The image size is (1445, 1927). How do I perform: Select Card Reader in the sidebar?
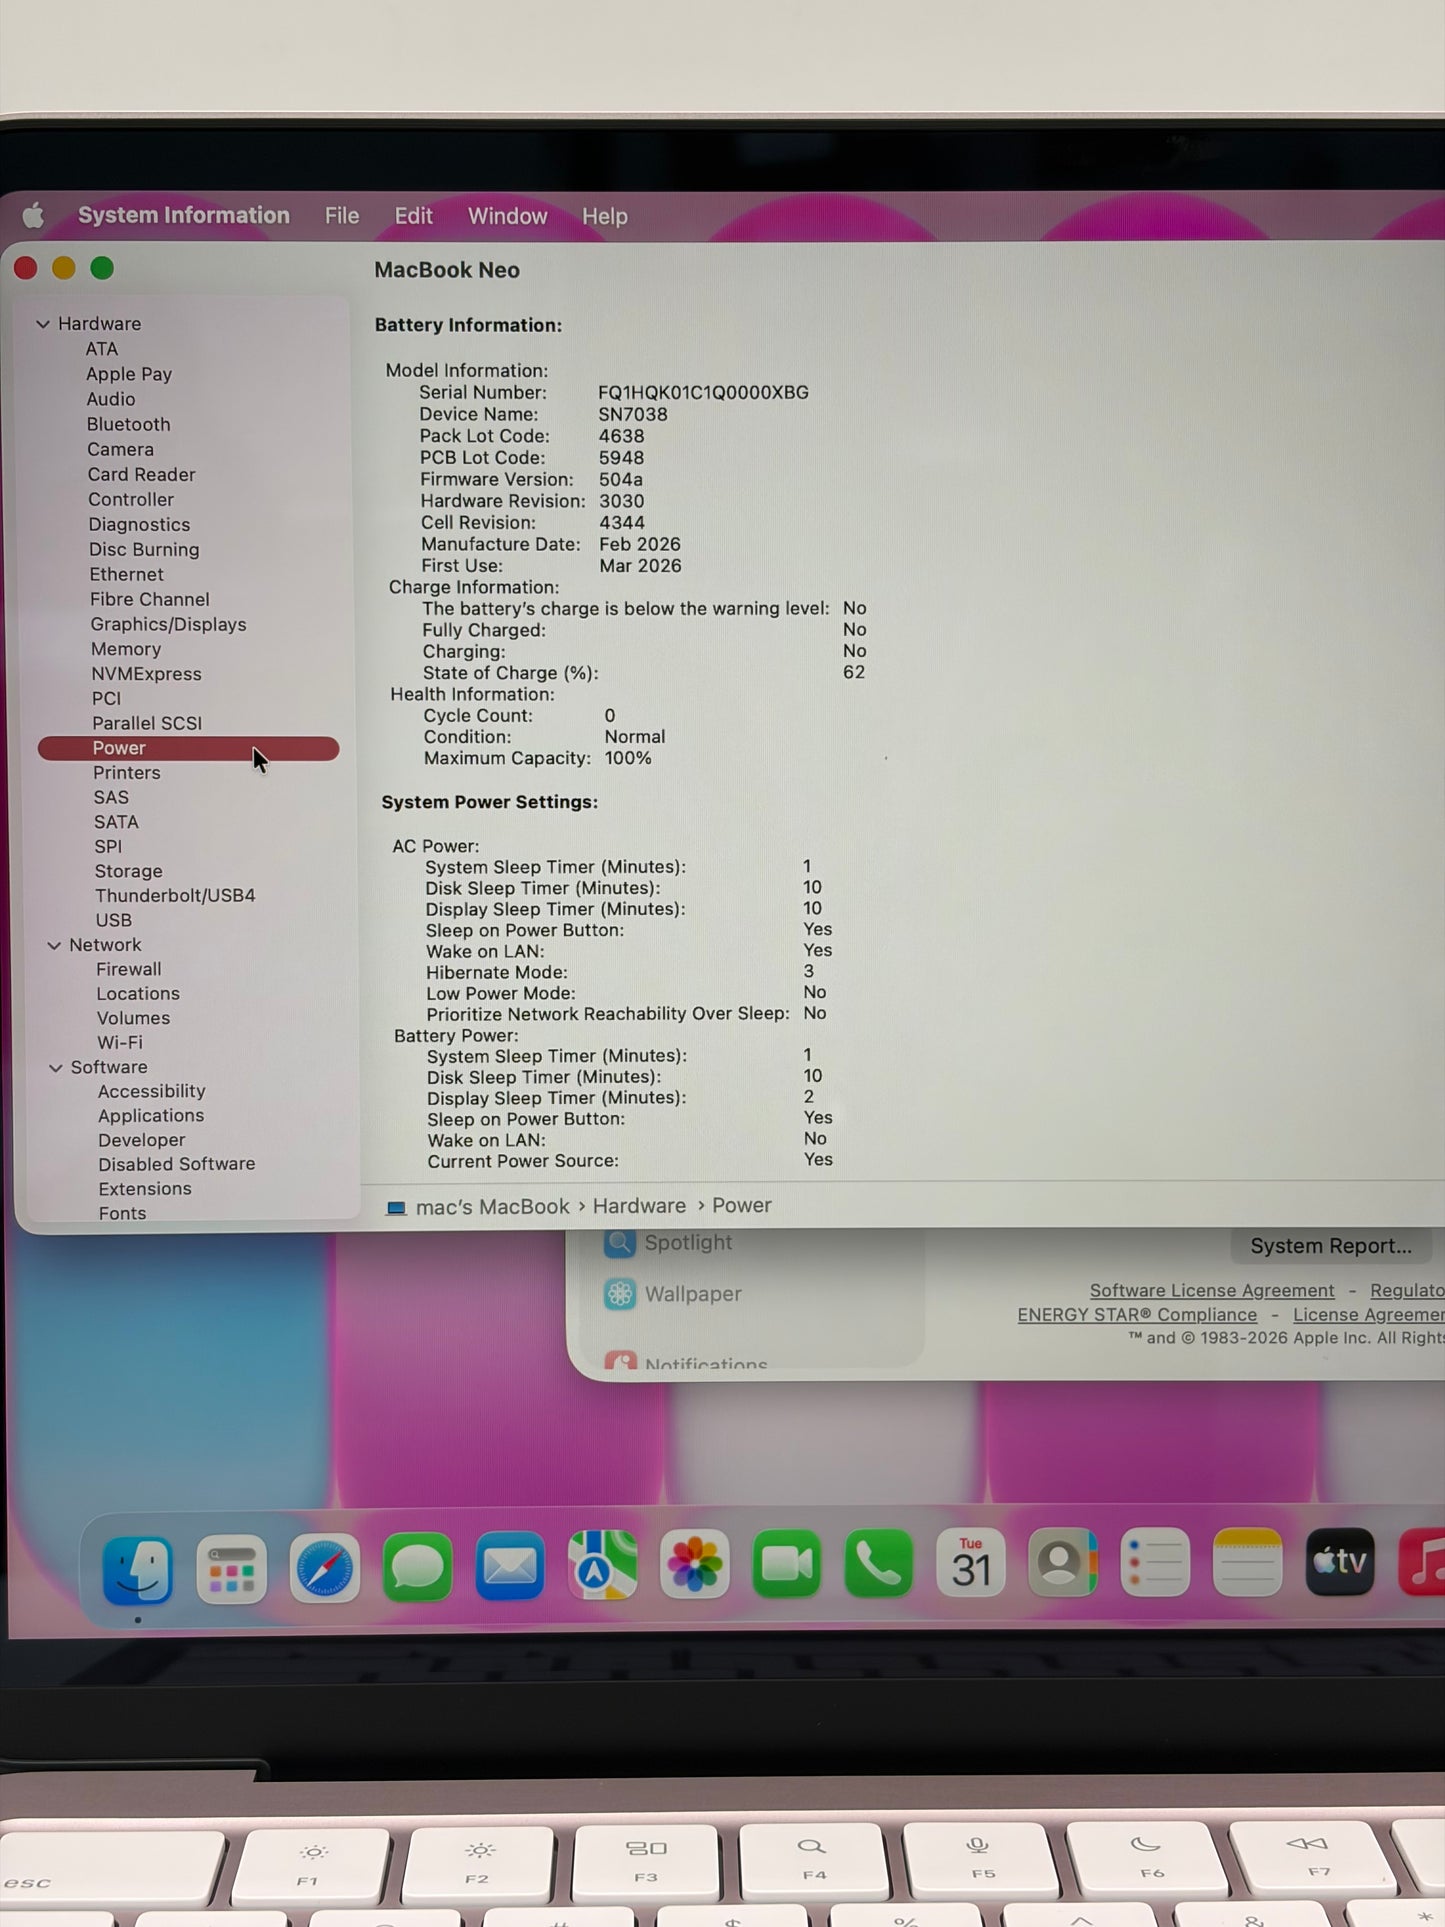tap(141, 474)
